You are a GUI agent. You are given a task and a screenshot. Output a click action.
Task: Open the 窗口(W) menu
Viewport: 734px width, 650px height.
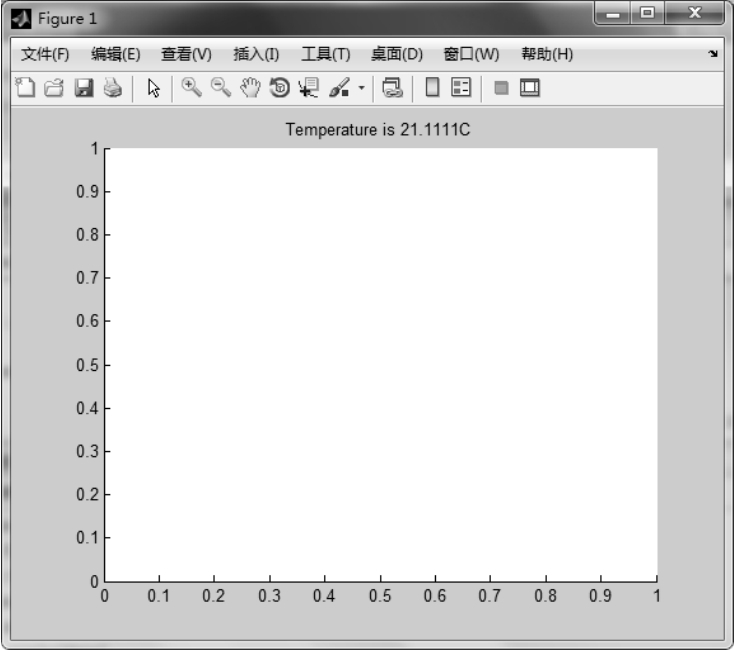(x=471, y=54)
